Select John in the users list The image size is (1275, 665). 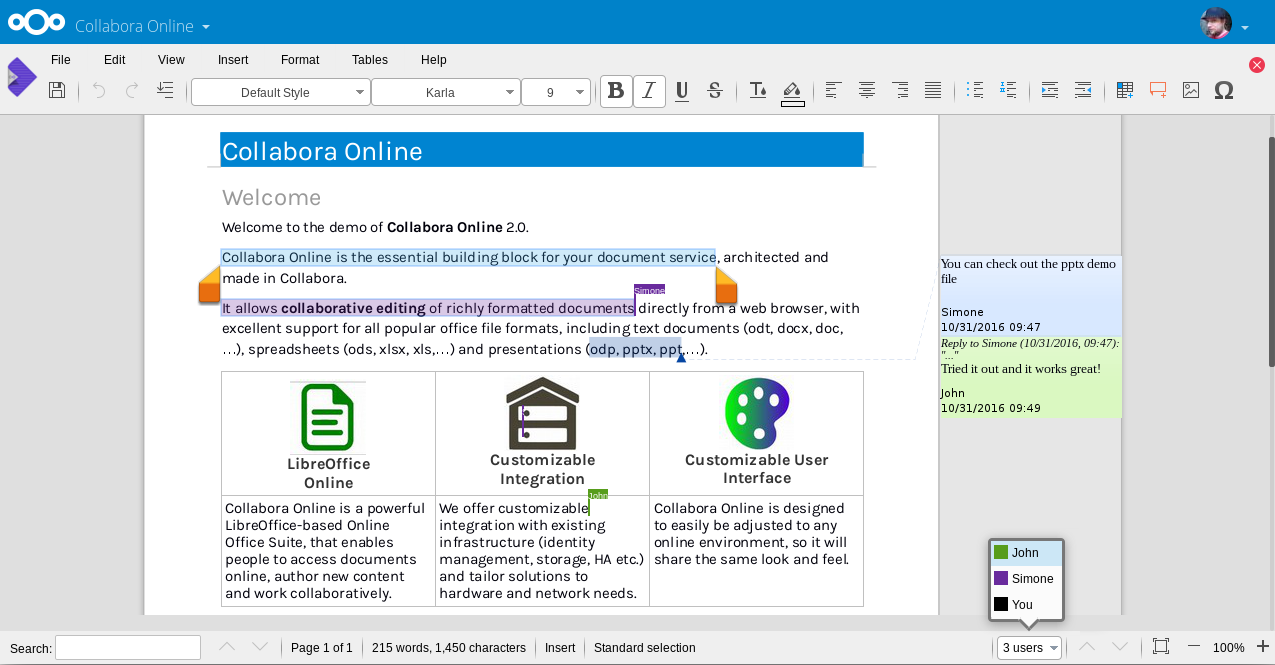pos(1024,552)
